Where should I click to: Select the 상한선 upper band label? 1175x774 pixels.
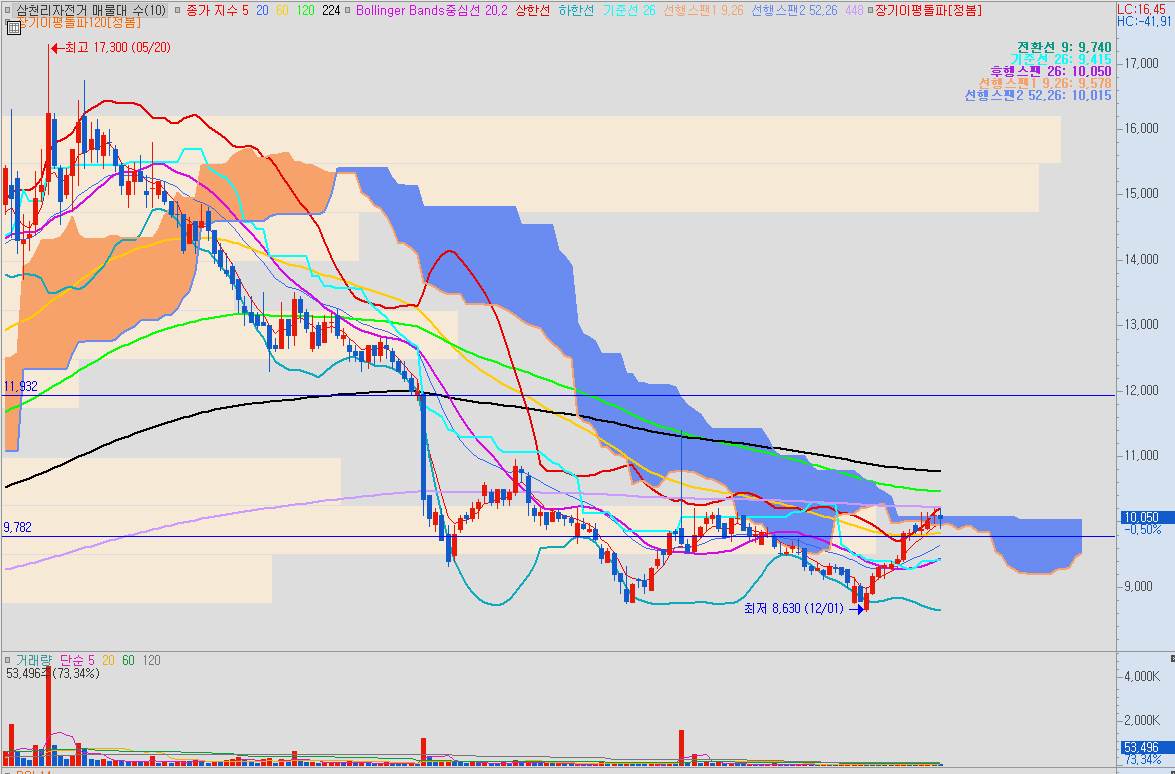tap(533, 10)
